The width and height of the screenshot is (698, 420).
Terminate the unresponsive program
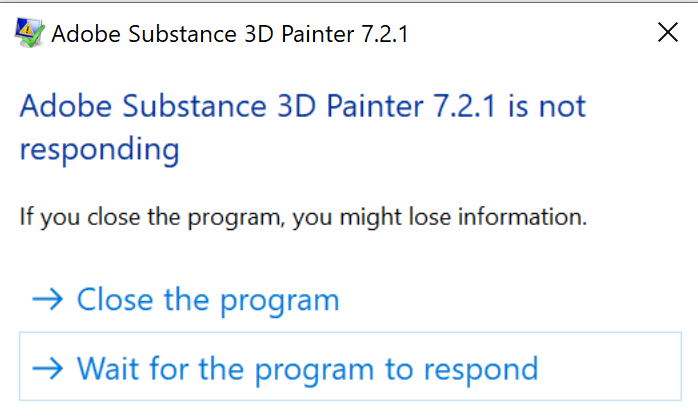[208, 299]
